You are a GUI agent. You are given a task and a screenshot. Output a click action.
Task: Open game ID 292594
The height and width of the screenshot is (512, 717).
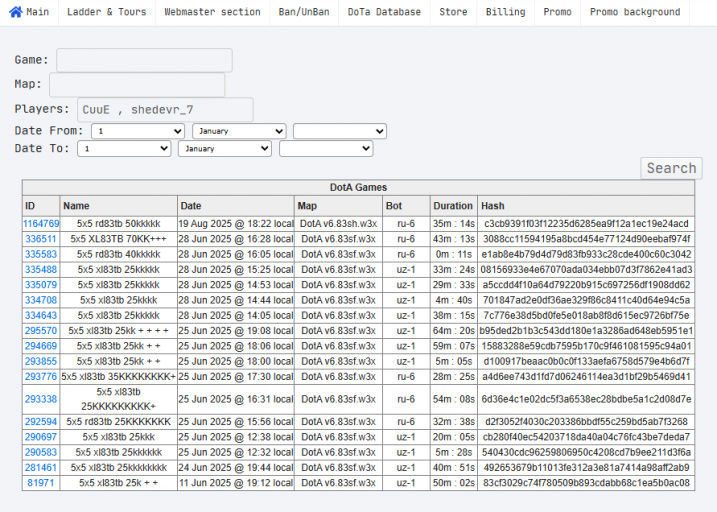click(41, 421)
